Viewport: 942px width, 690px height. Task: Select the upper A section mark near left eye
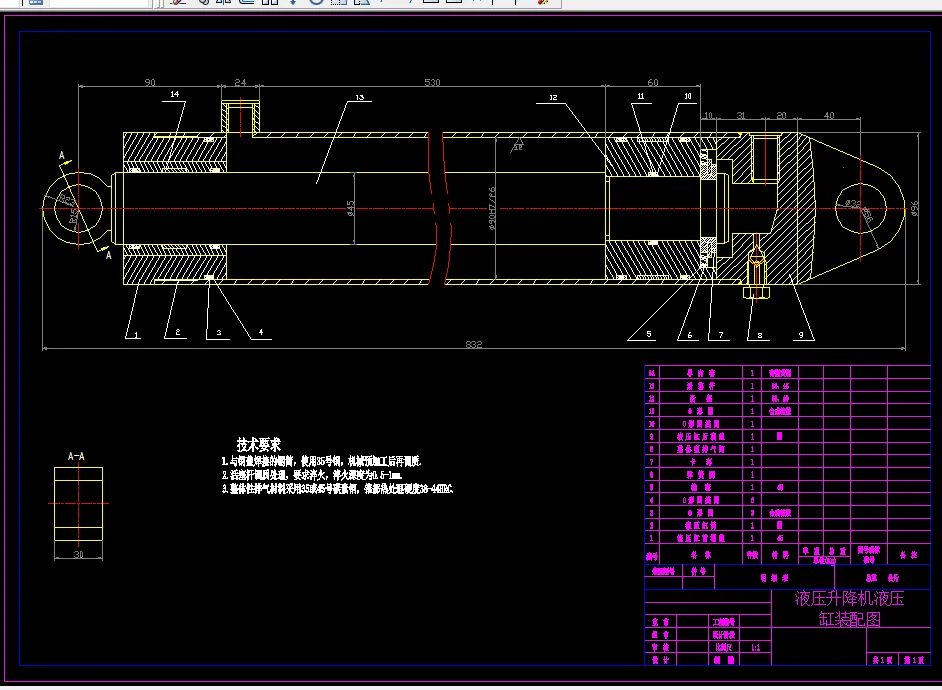click(61, 156)
